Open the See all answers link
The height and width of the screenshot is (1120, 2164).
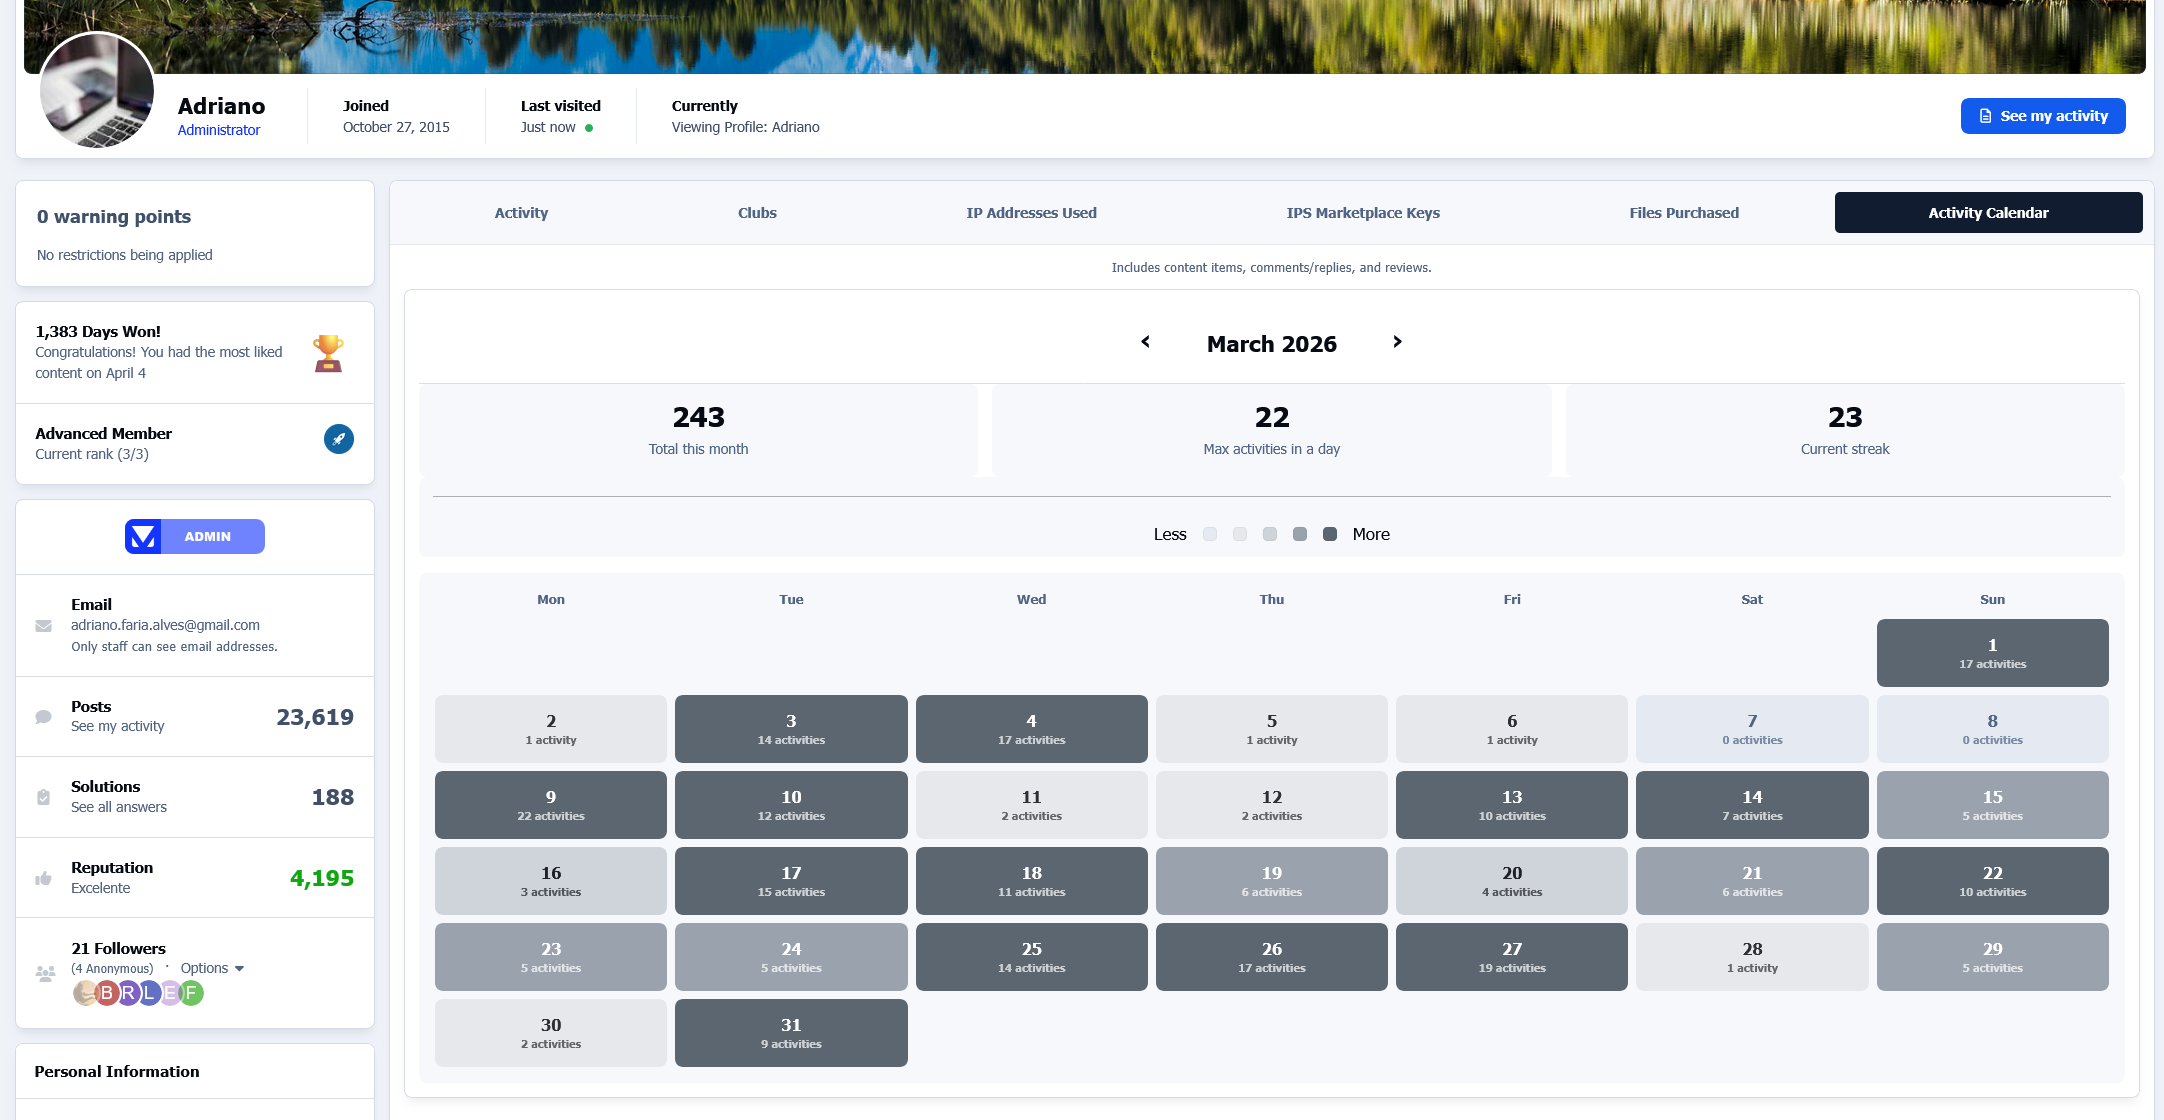pyautogui.click(x=119, y=807)
